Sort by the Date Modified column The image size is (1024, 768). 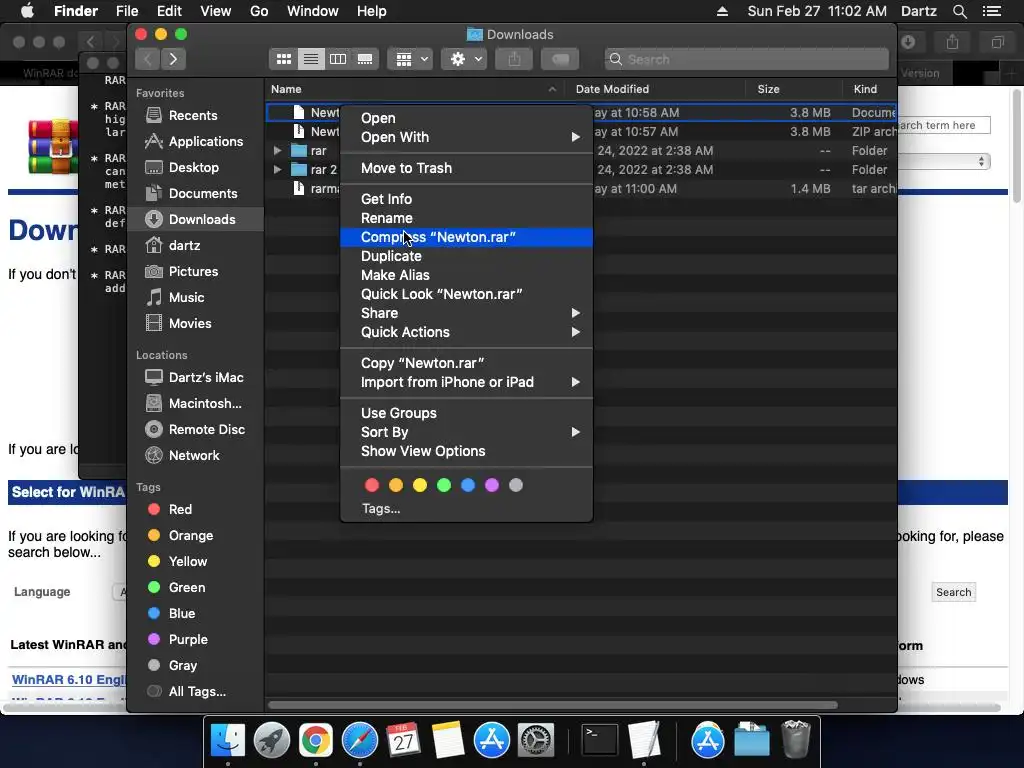pos(655,89)
